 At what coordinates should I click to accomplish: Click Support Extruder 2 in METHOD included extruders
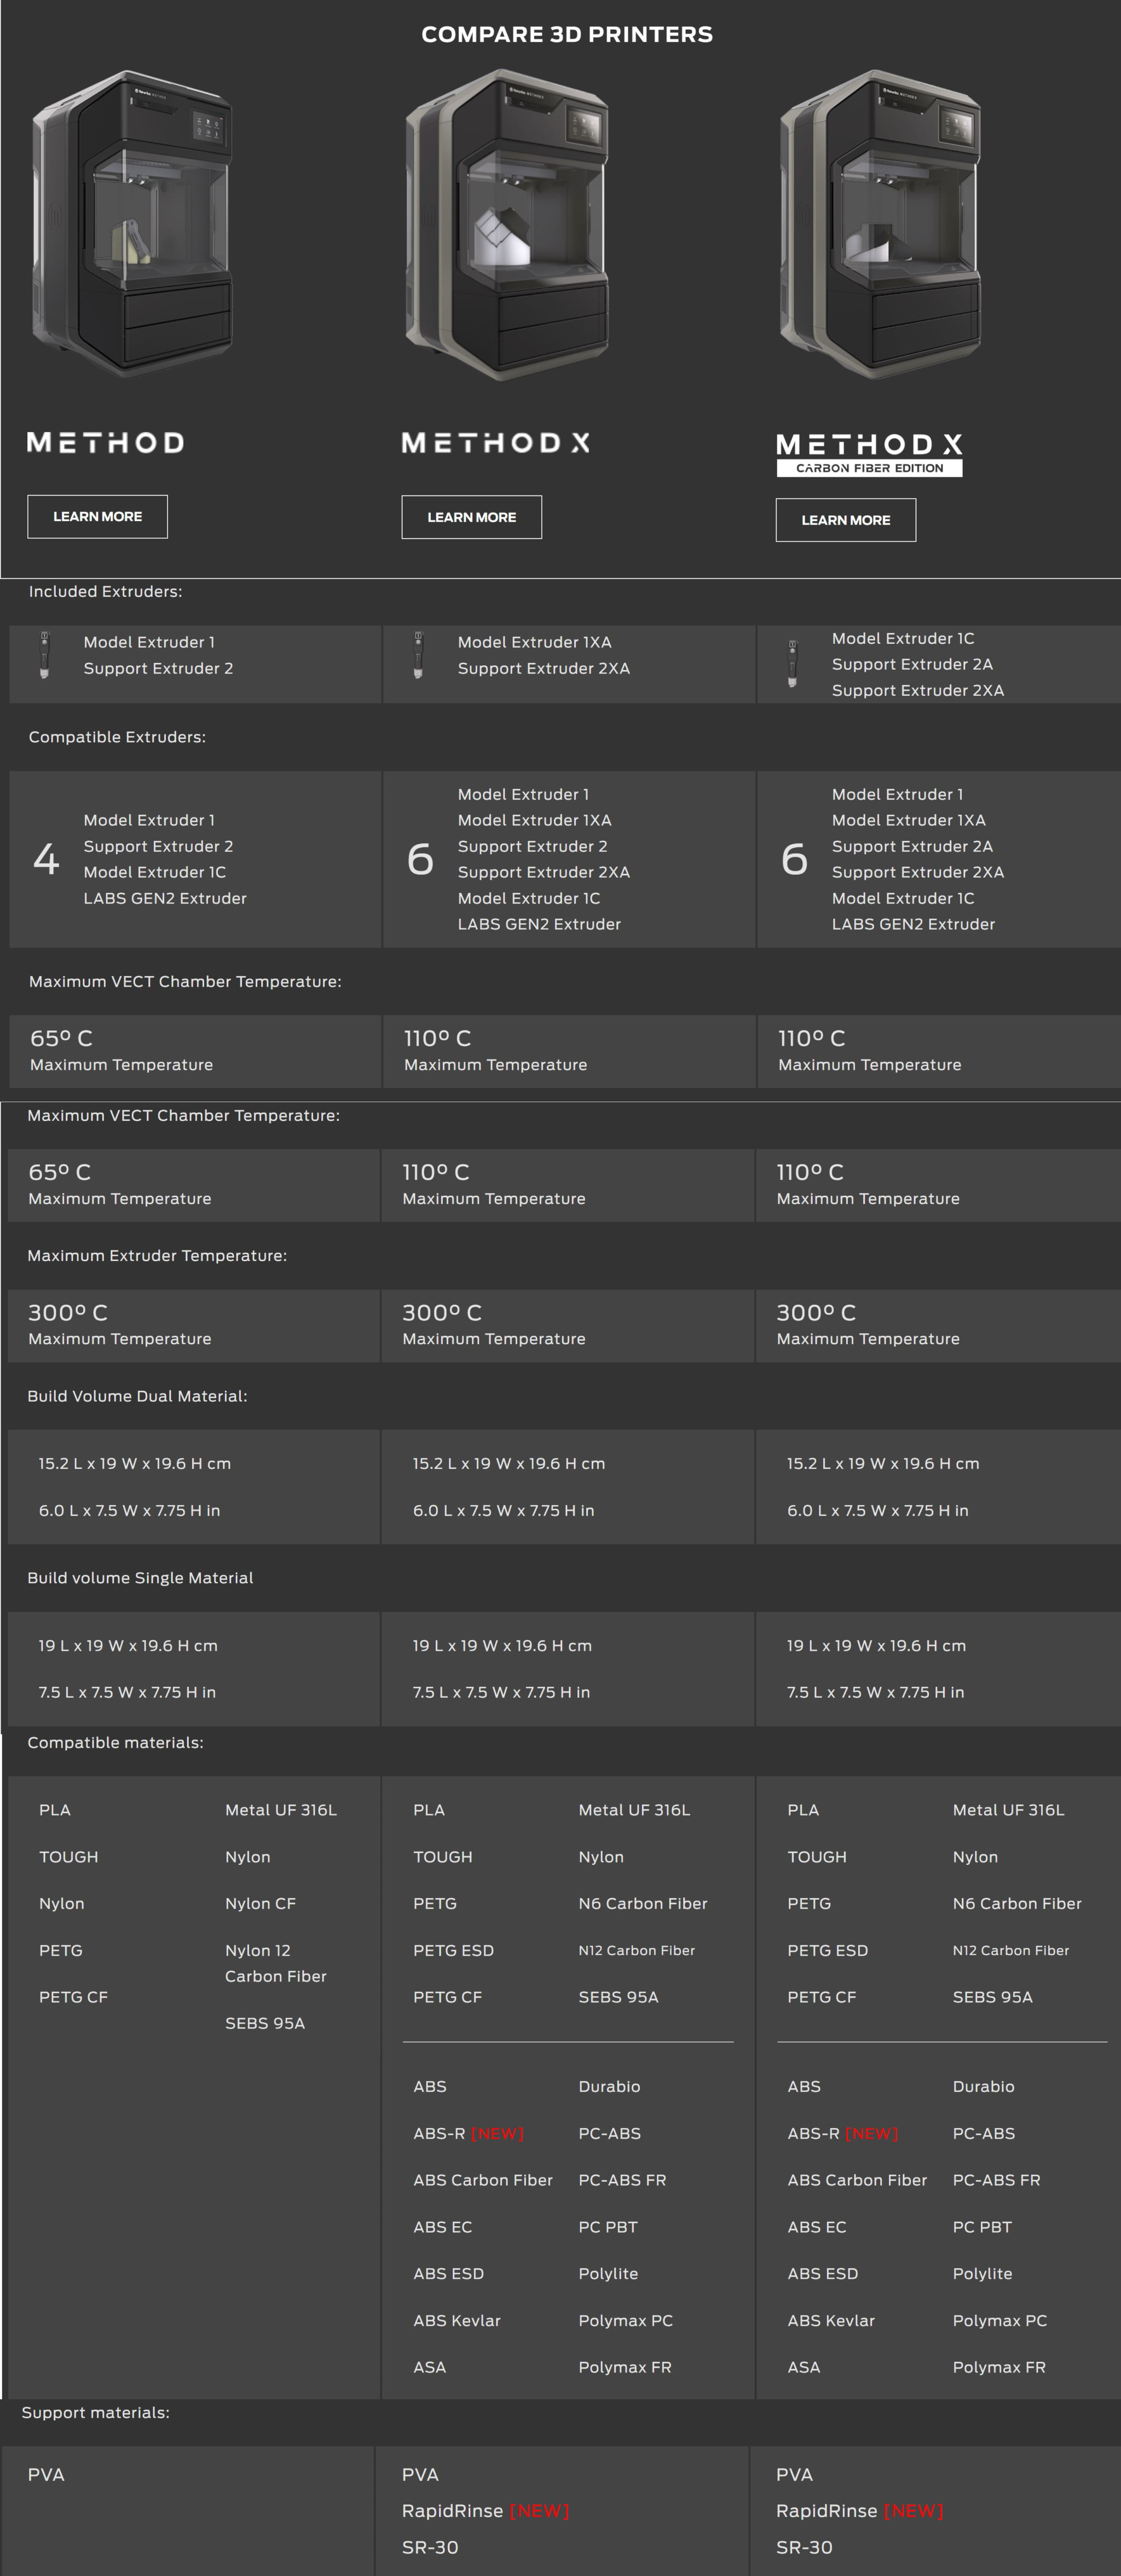click(158, 668)
